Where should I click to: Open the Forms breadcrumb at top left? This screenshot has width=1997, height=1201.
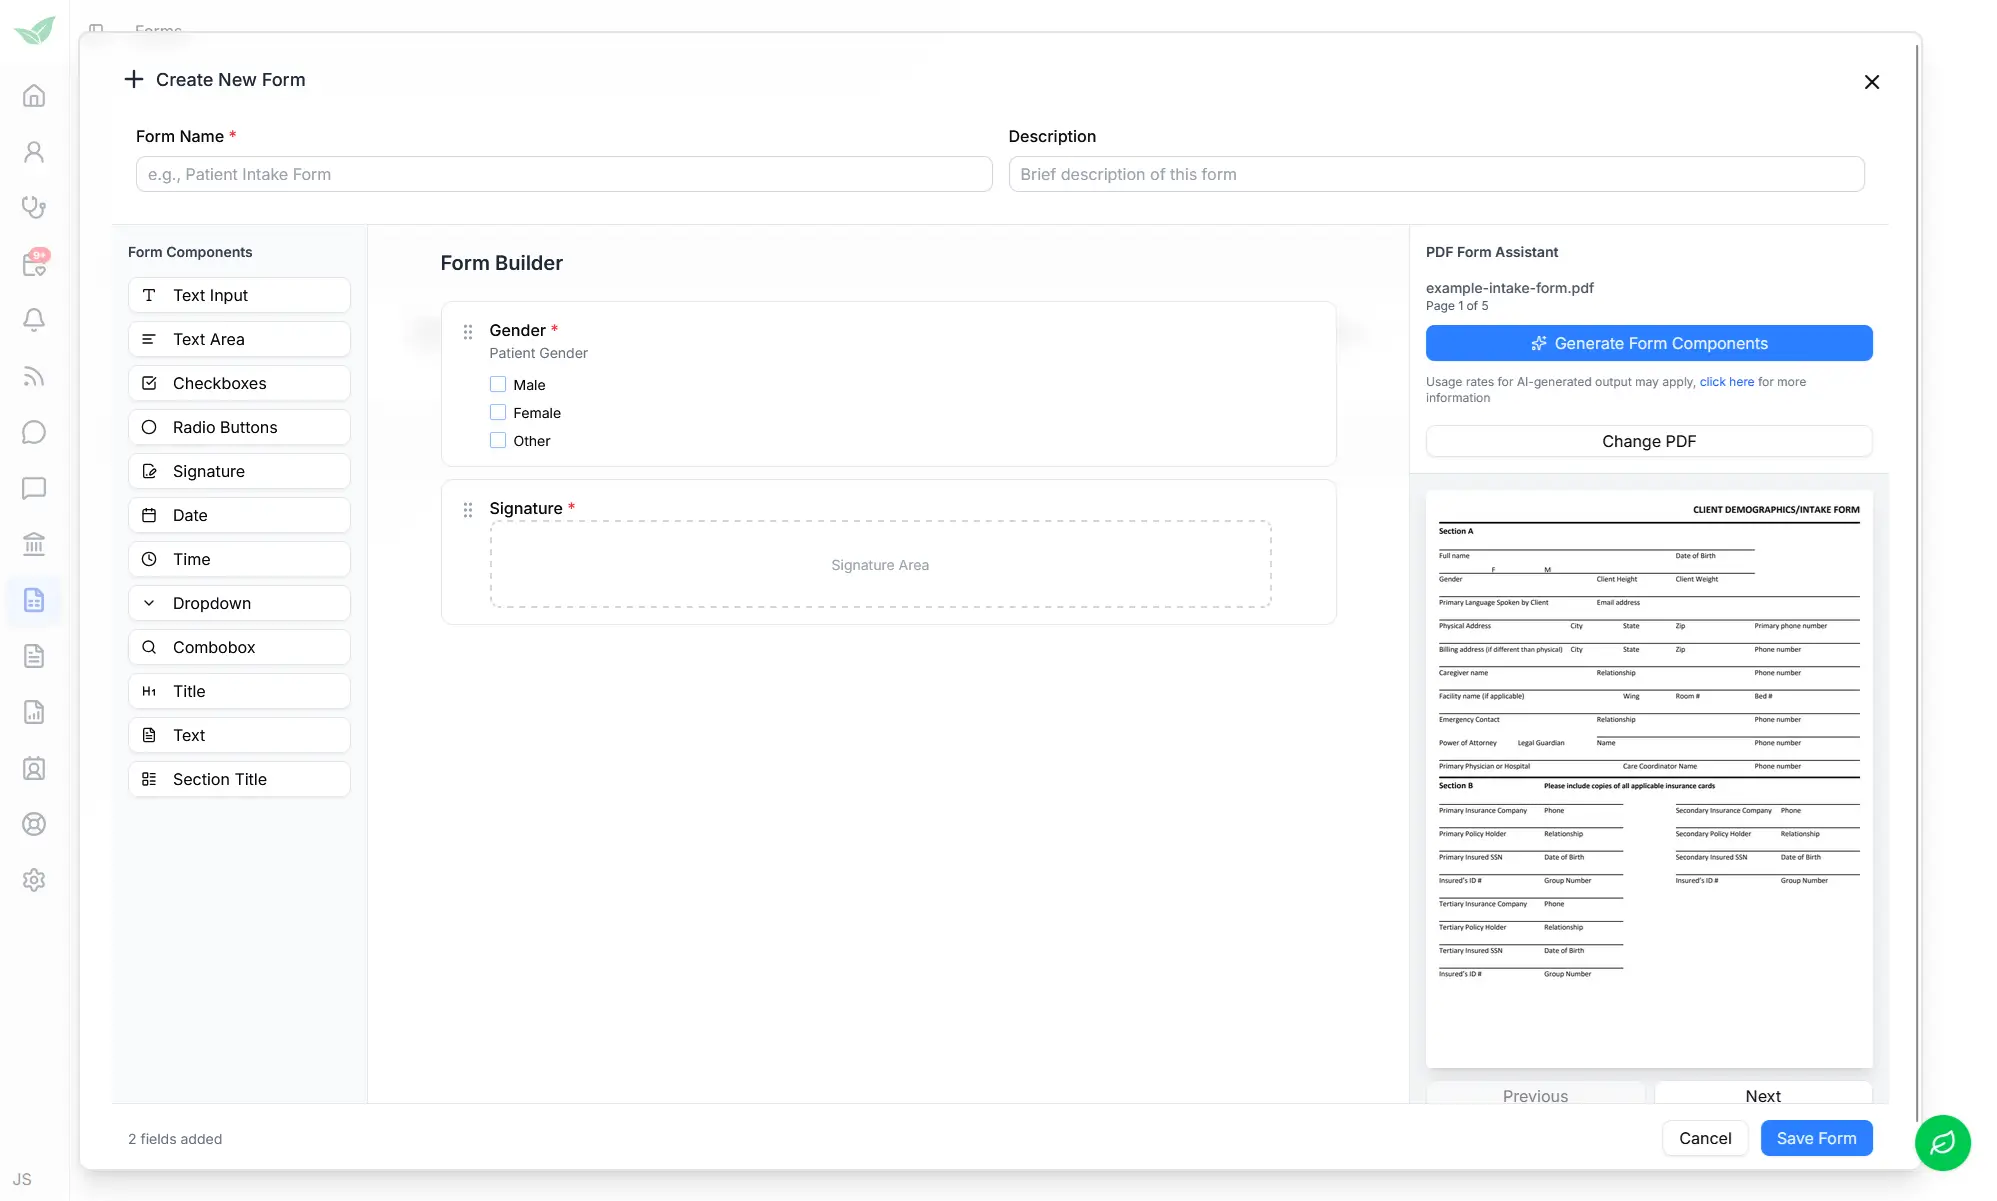[157, 30]
